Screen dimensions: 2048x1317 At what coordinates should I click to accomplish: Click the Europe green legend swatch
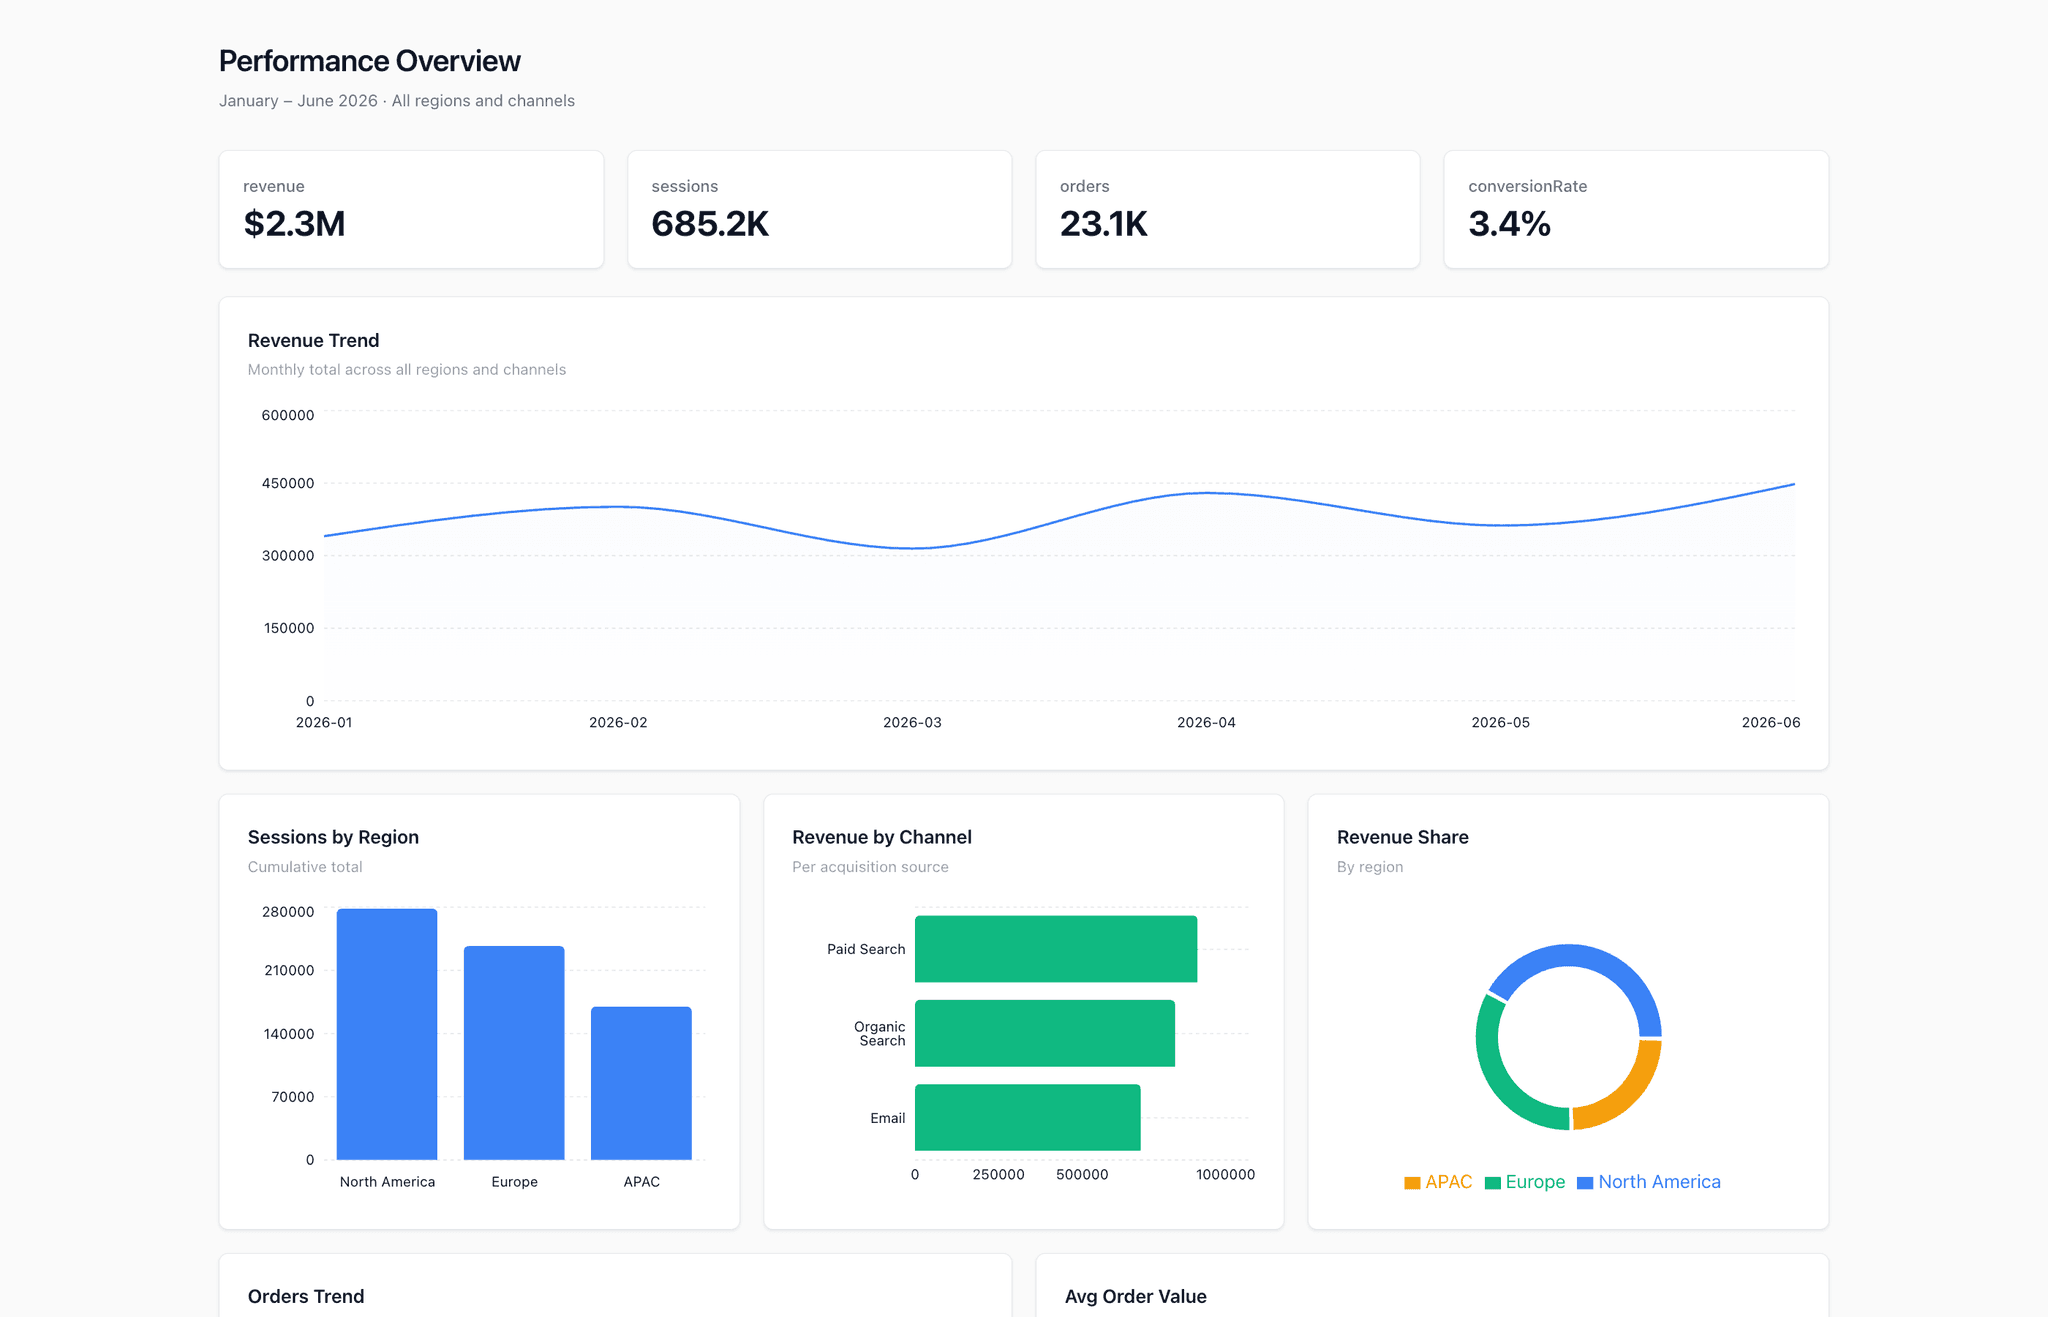coord(1493,1183)
